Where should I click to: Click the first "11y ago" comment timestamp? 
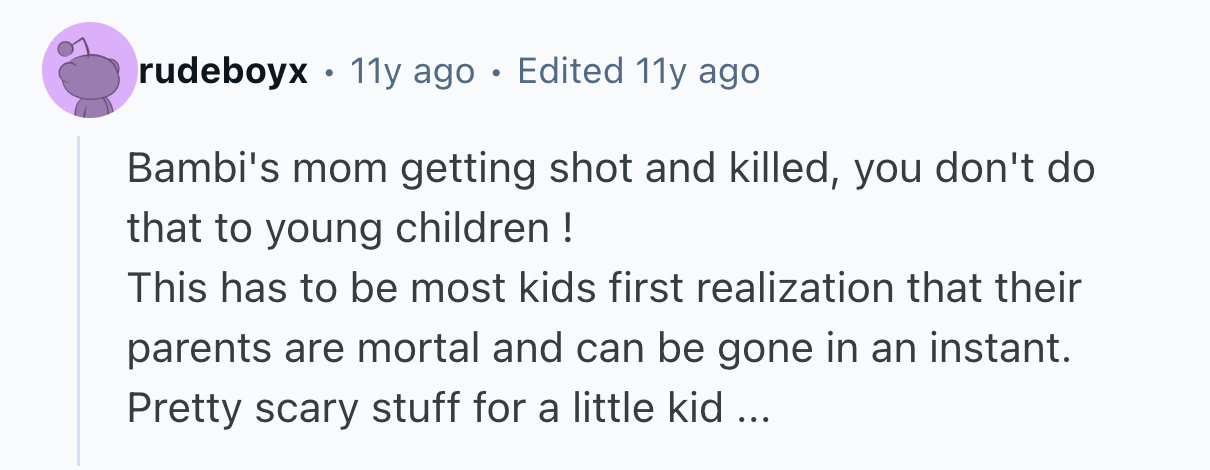point(413,72)
